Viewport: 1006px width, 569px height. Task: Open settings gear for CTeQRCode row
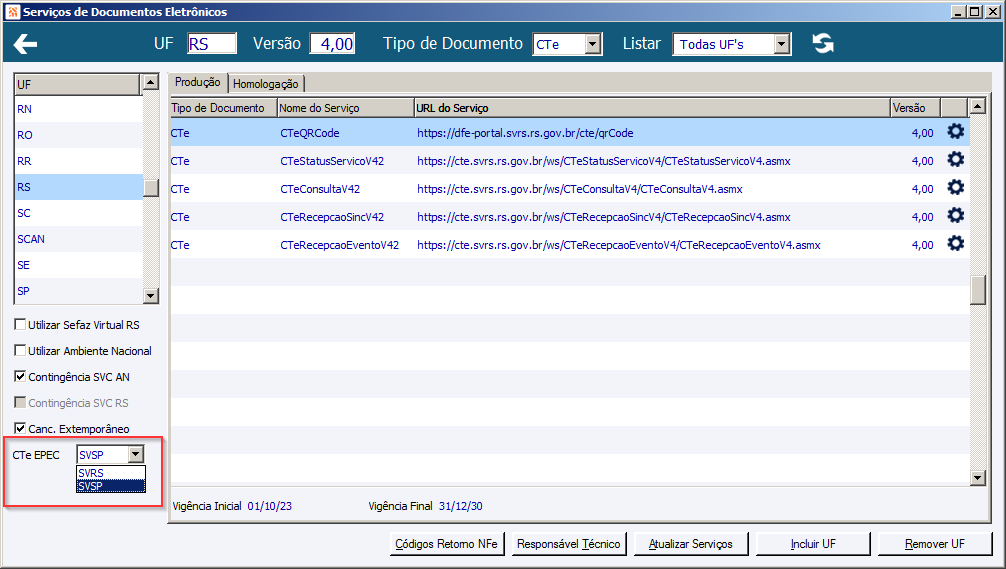point(955,132)
